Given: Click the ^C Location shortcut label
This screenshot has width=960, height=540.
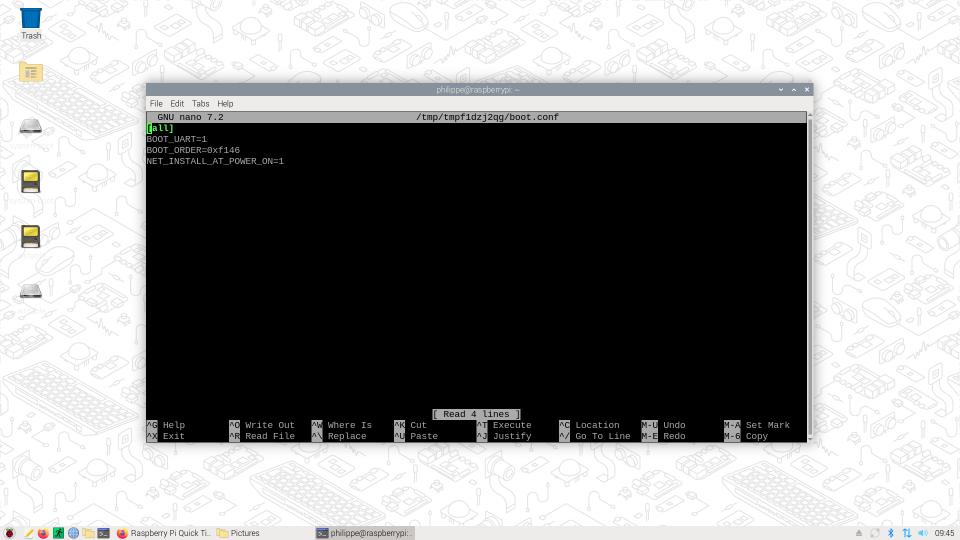Looking at the screenshot, I should [x=589, y=425].
